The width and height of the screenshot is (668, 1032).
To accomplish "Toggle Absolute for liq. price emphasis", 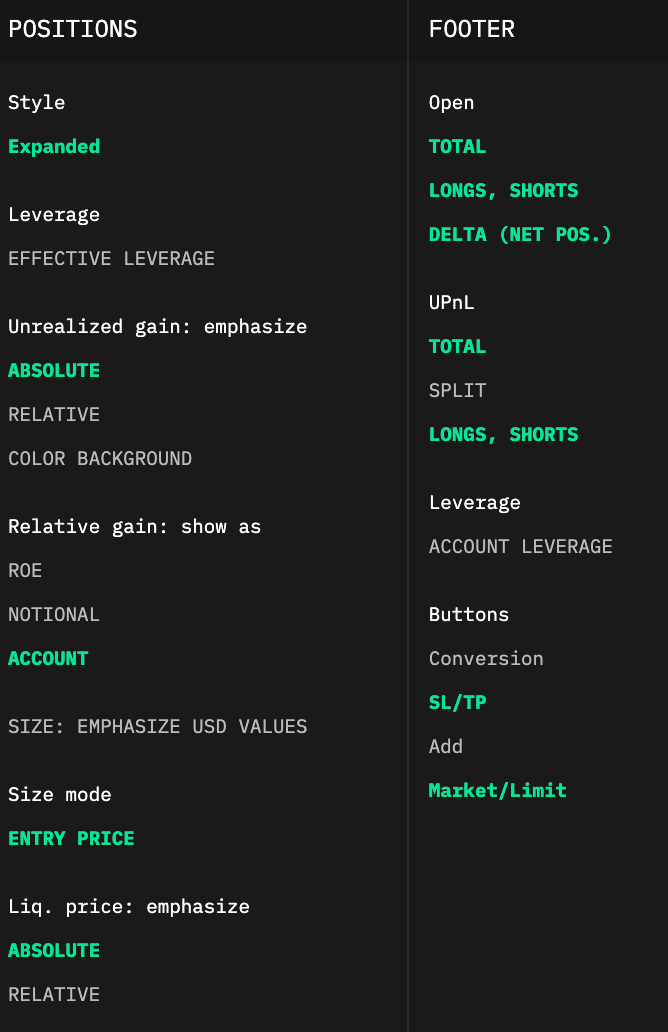I will click(54, 951).
